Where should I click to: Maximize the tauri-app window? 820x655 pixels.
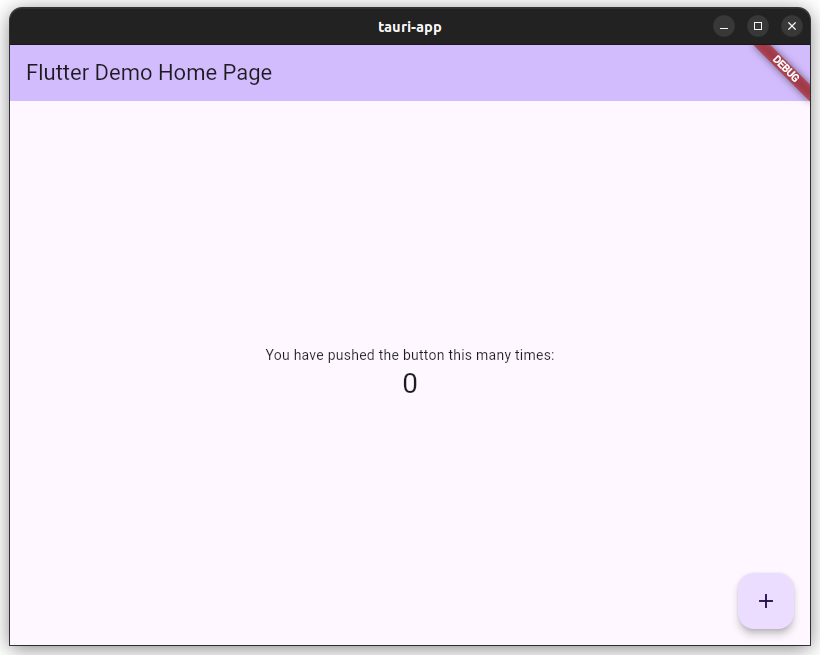pyautogui.click(x=758, y=26)
